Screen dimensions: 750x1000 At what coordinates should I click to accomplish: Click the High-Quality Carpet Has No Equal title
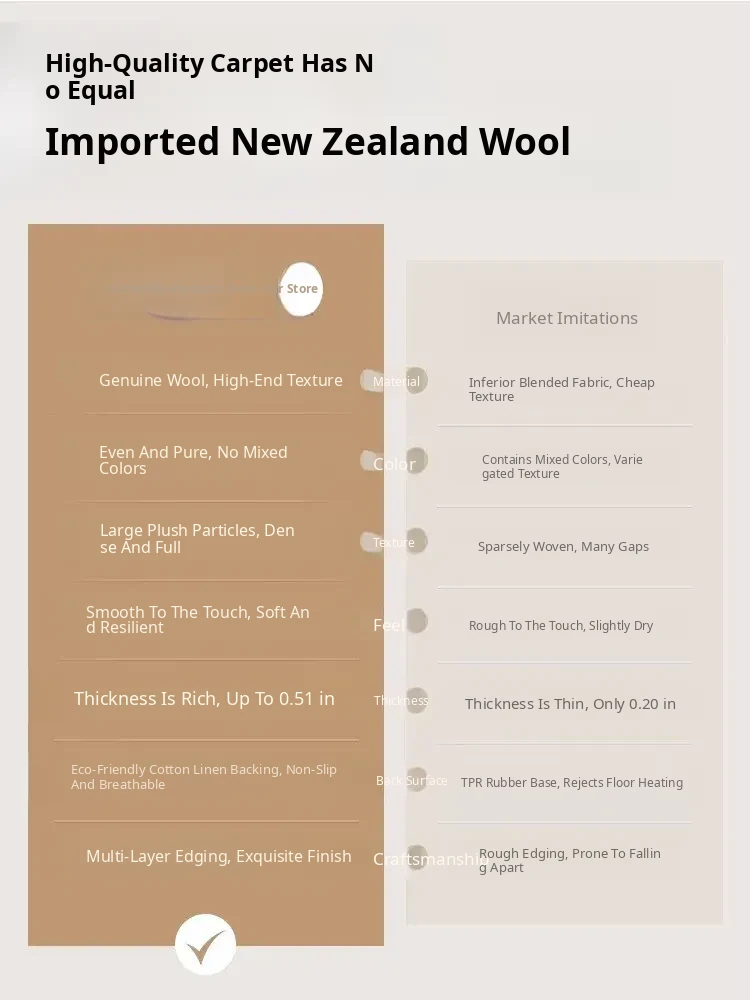pos(209,77)
